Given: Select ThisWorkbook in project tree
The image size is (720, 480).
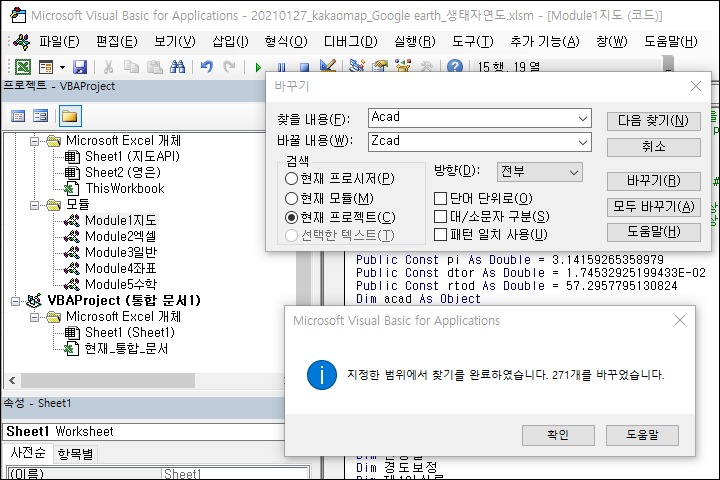Looking at the screenshot, I should coord(125,189).
